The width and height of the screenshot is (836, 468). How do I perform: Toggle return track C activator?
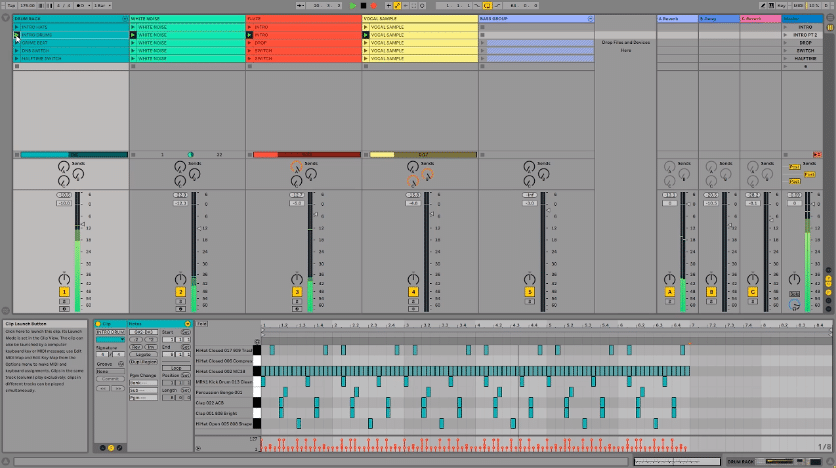(753, 292)
